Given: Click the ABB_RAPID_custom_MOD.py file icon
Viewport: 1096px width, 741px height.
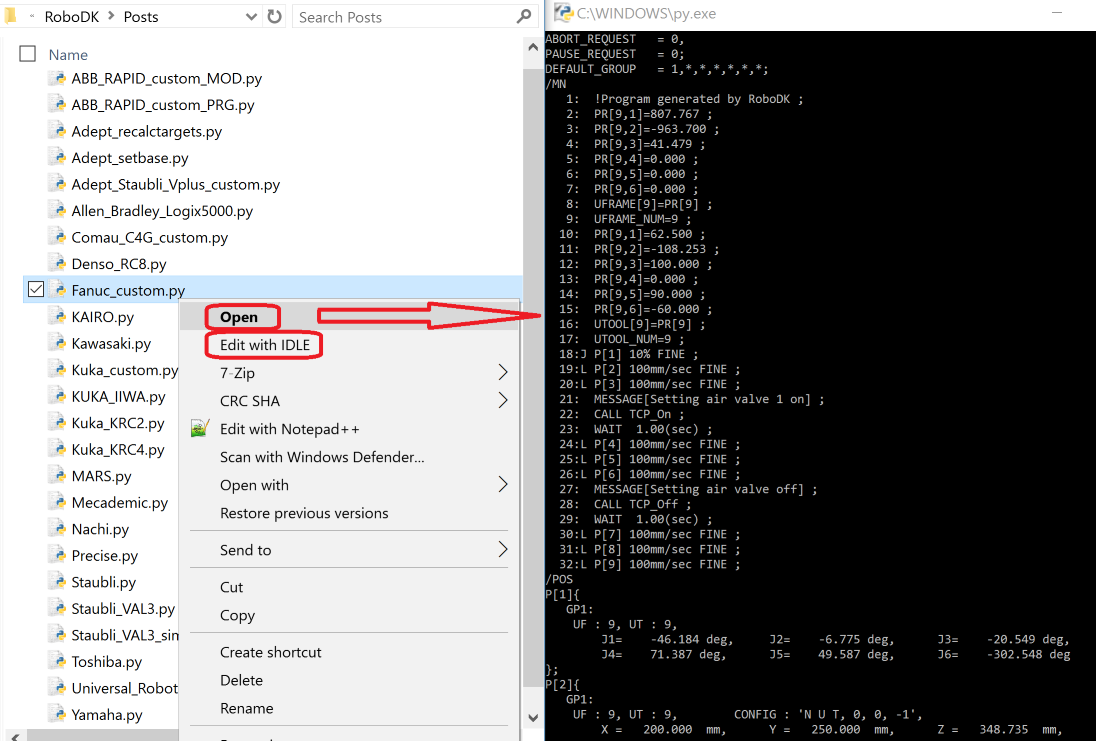Looking at the screenshot, I should click(x=58, y=78).
